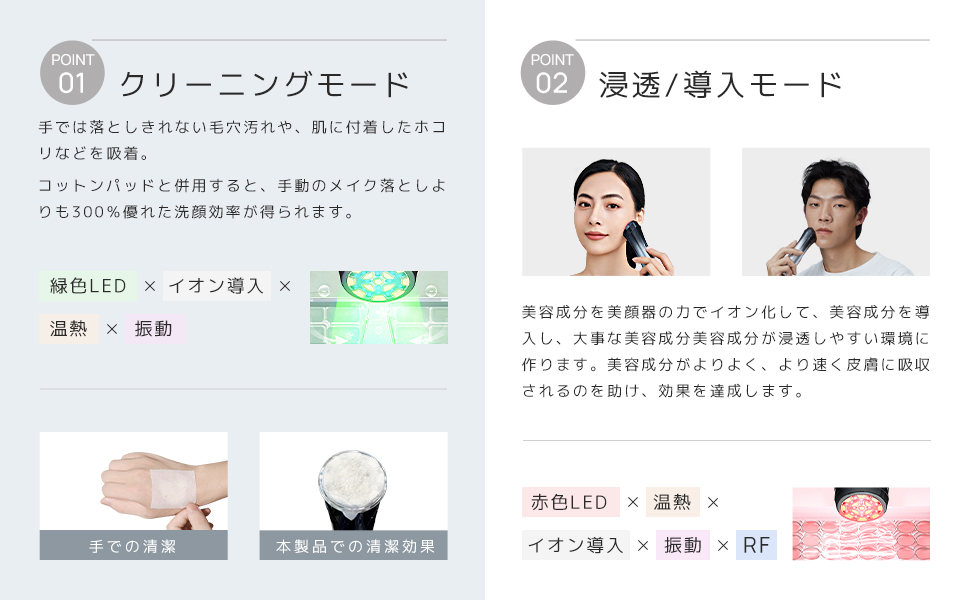
Task: Select the 振動 tag in cleaning mode section
Action: tap(154, 328)
